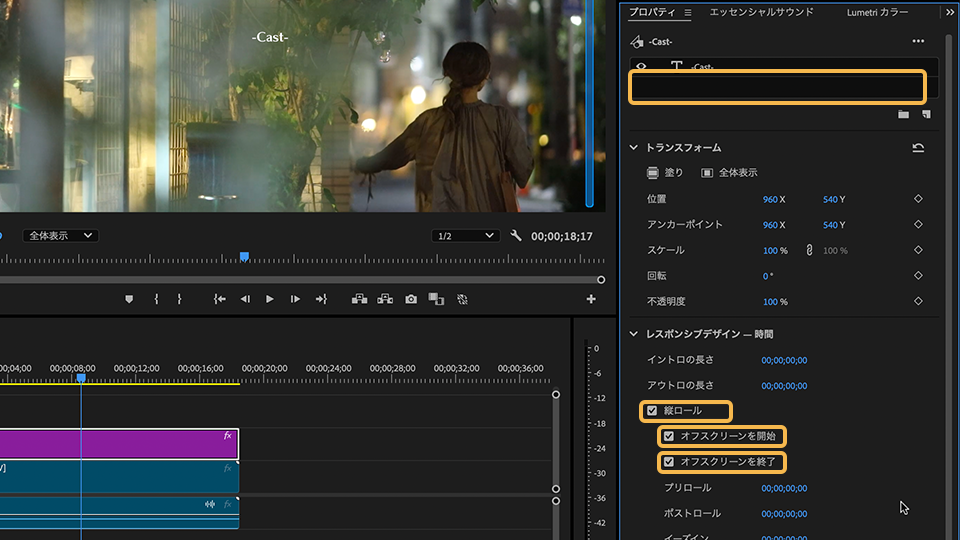Viewport: 960px width, 540px height.
Task: Open the 全体表示 zoom level dropdown
Action: (x=61, y=236)
